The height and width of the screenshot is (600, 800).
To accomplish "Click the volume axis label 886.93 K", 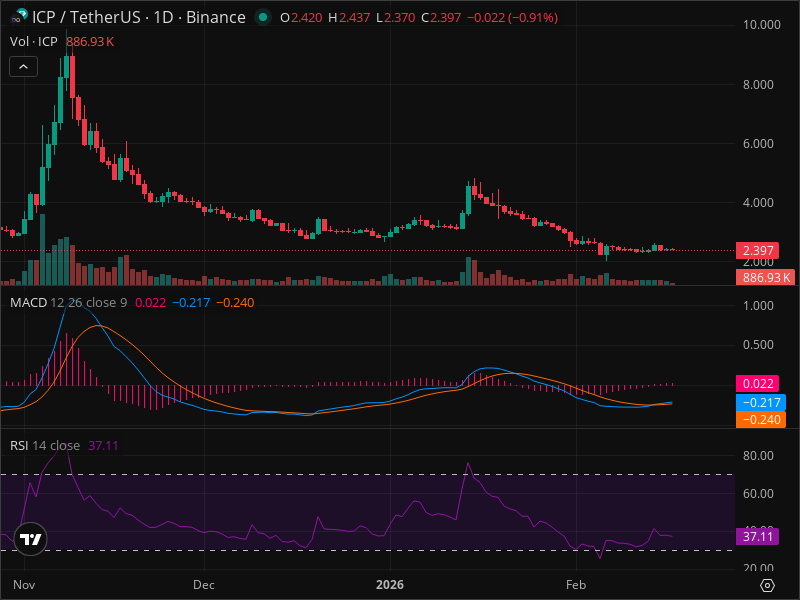I will pos(766,278).
